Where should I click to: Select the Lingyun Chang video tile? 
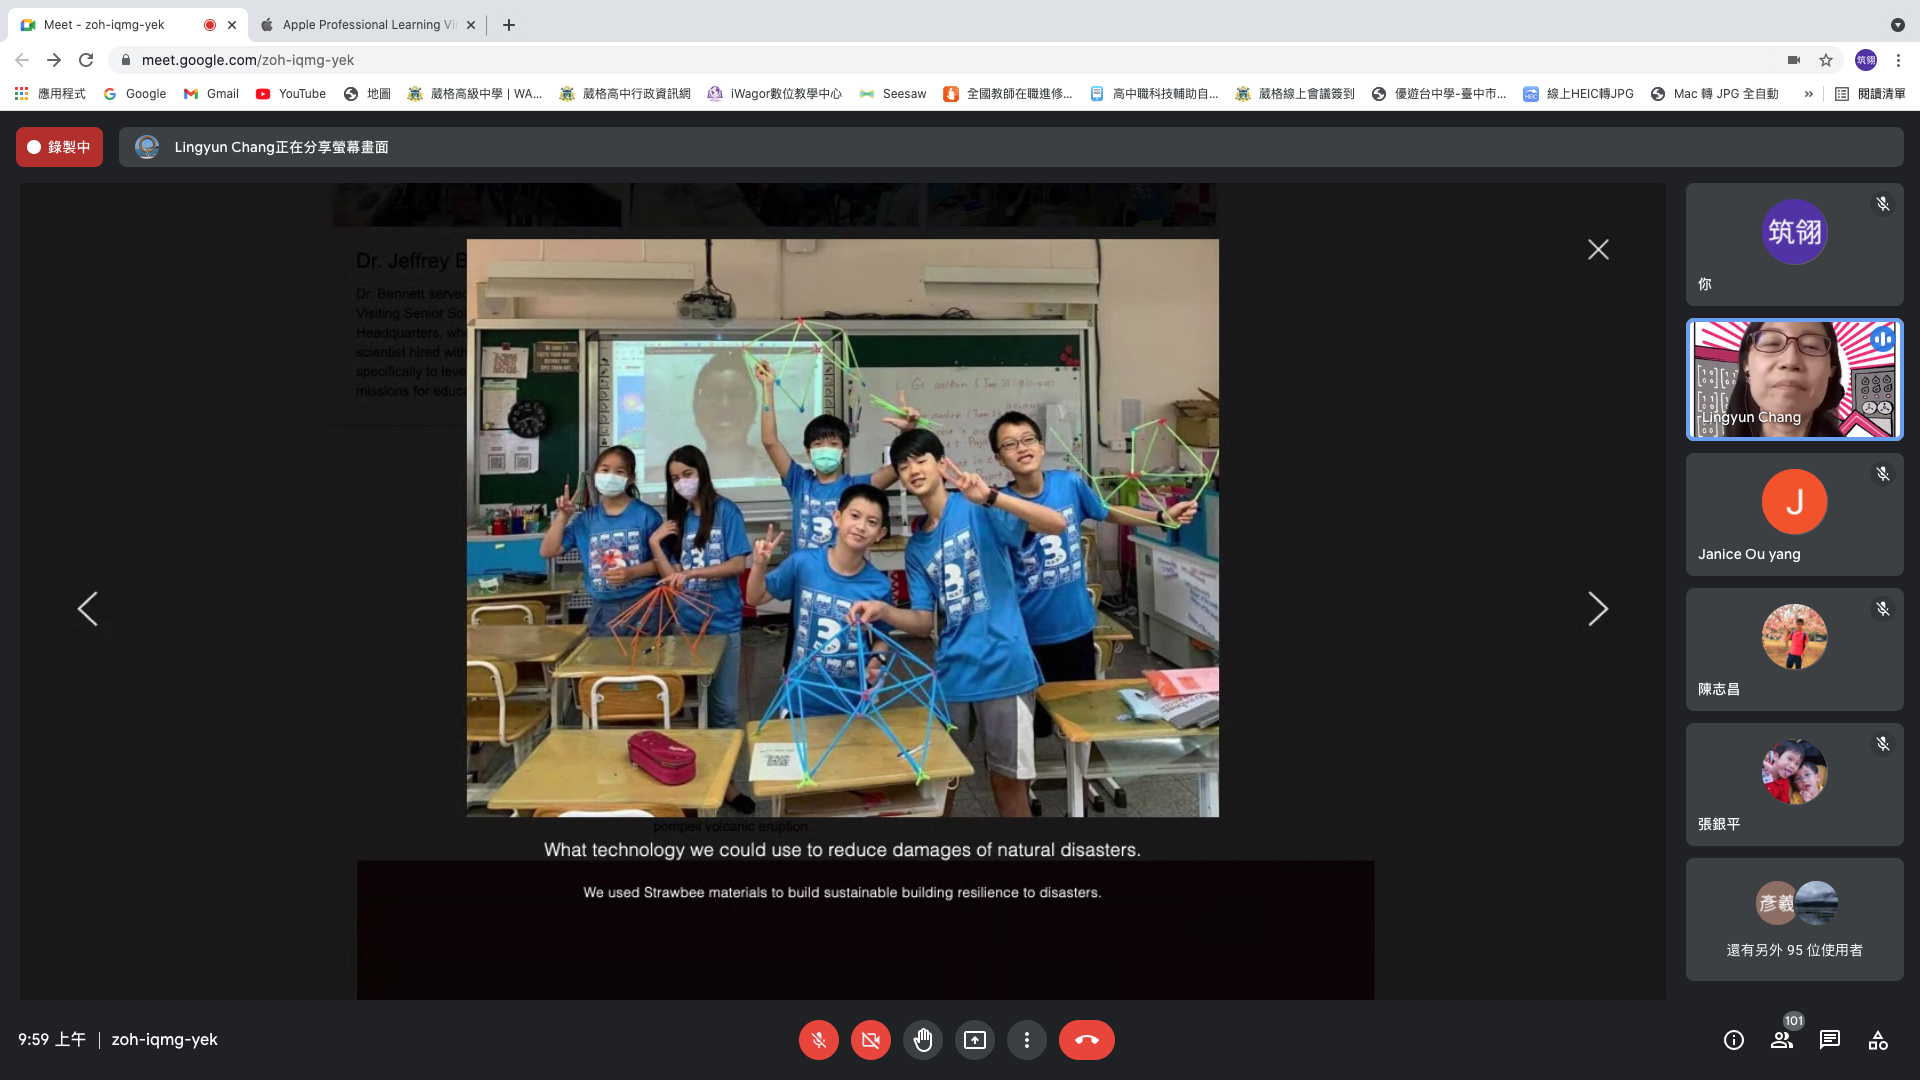click(1794, 380)
